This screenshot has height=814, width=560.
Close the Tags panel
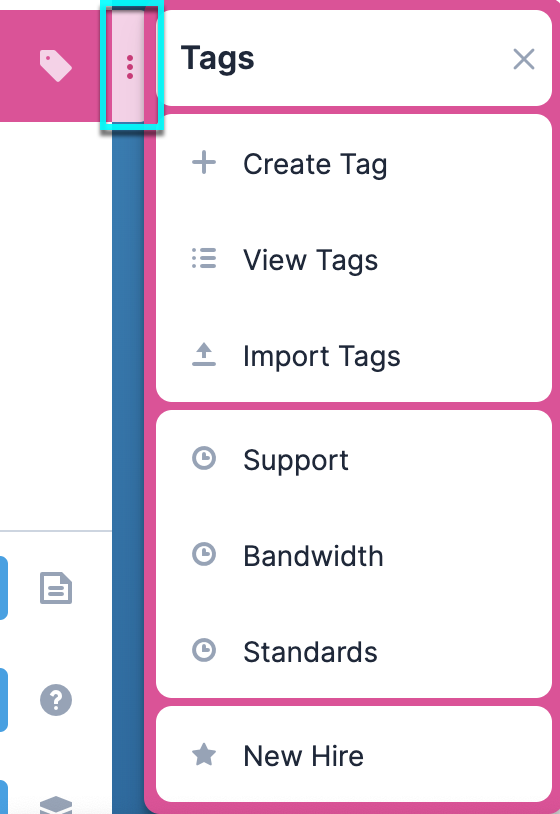(524, 59)
